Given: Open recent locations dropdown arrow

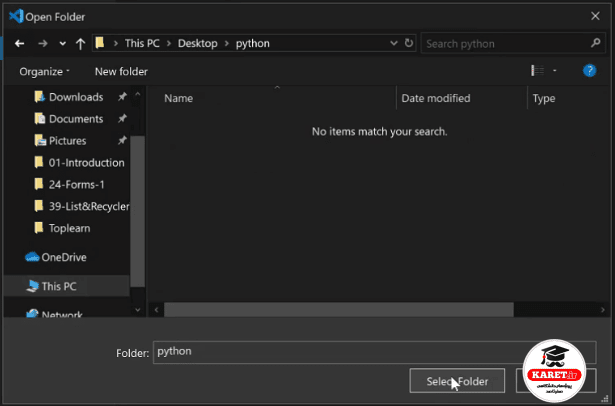Looking at the screenshot, I should [x=62, y=44].
